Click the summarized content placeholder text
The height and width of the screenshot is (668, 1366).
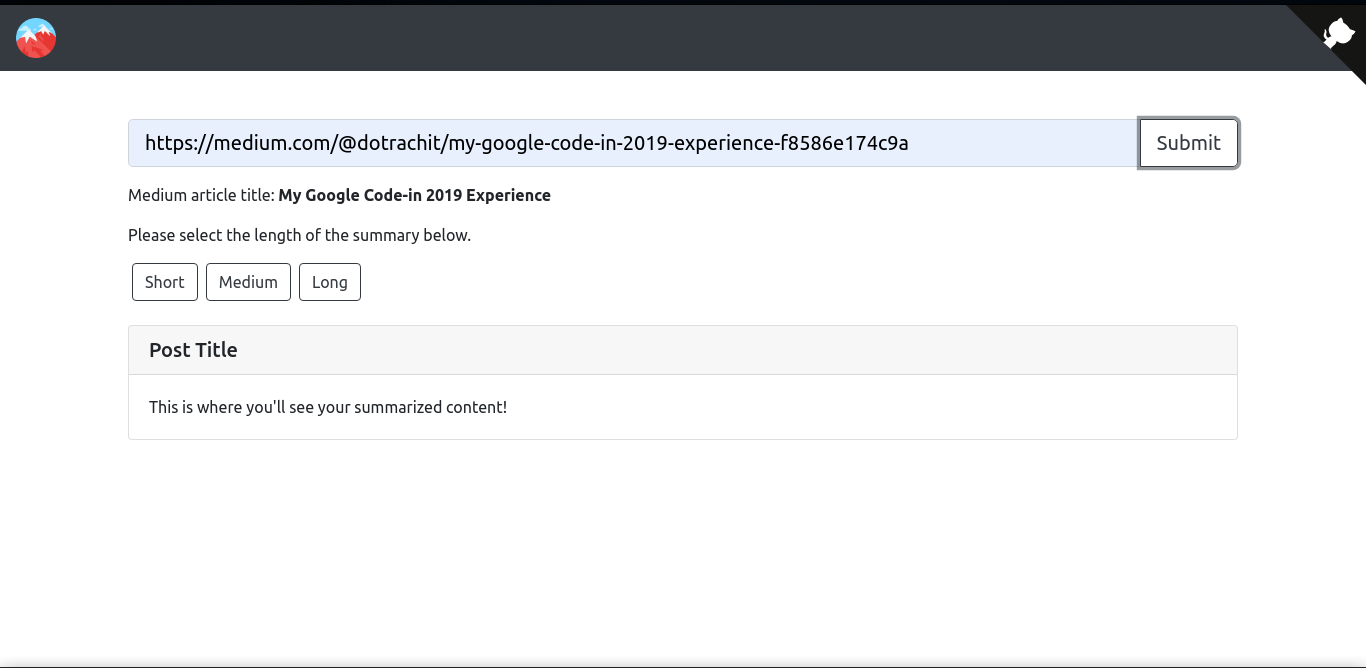(328, 407)
